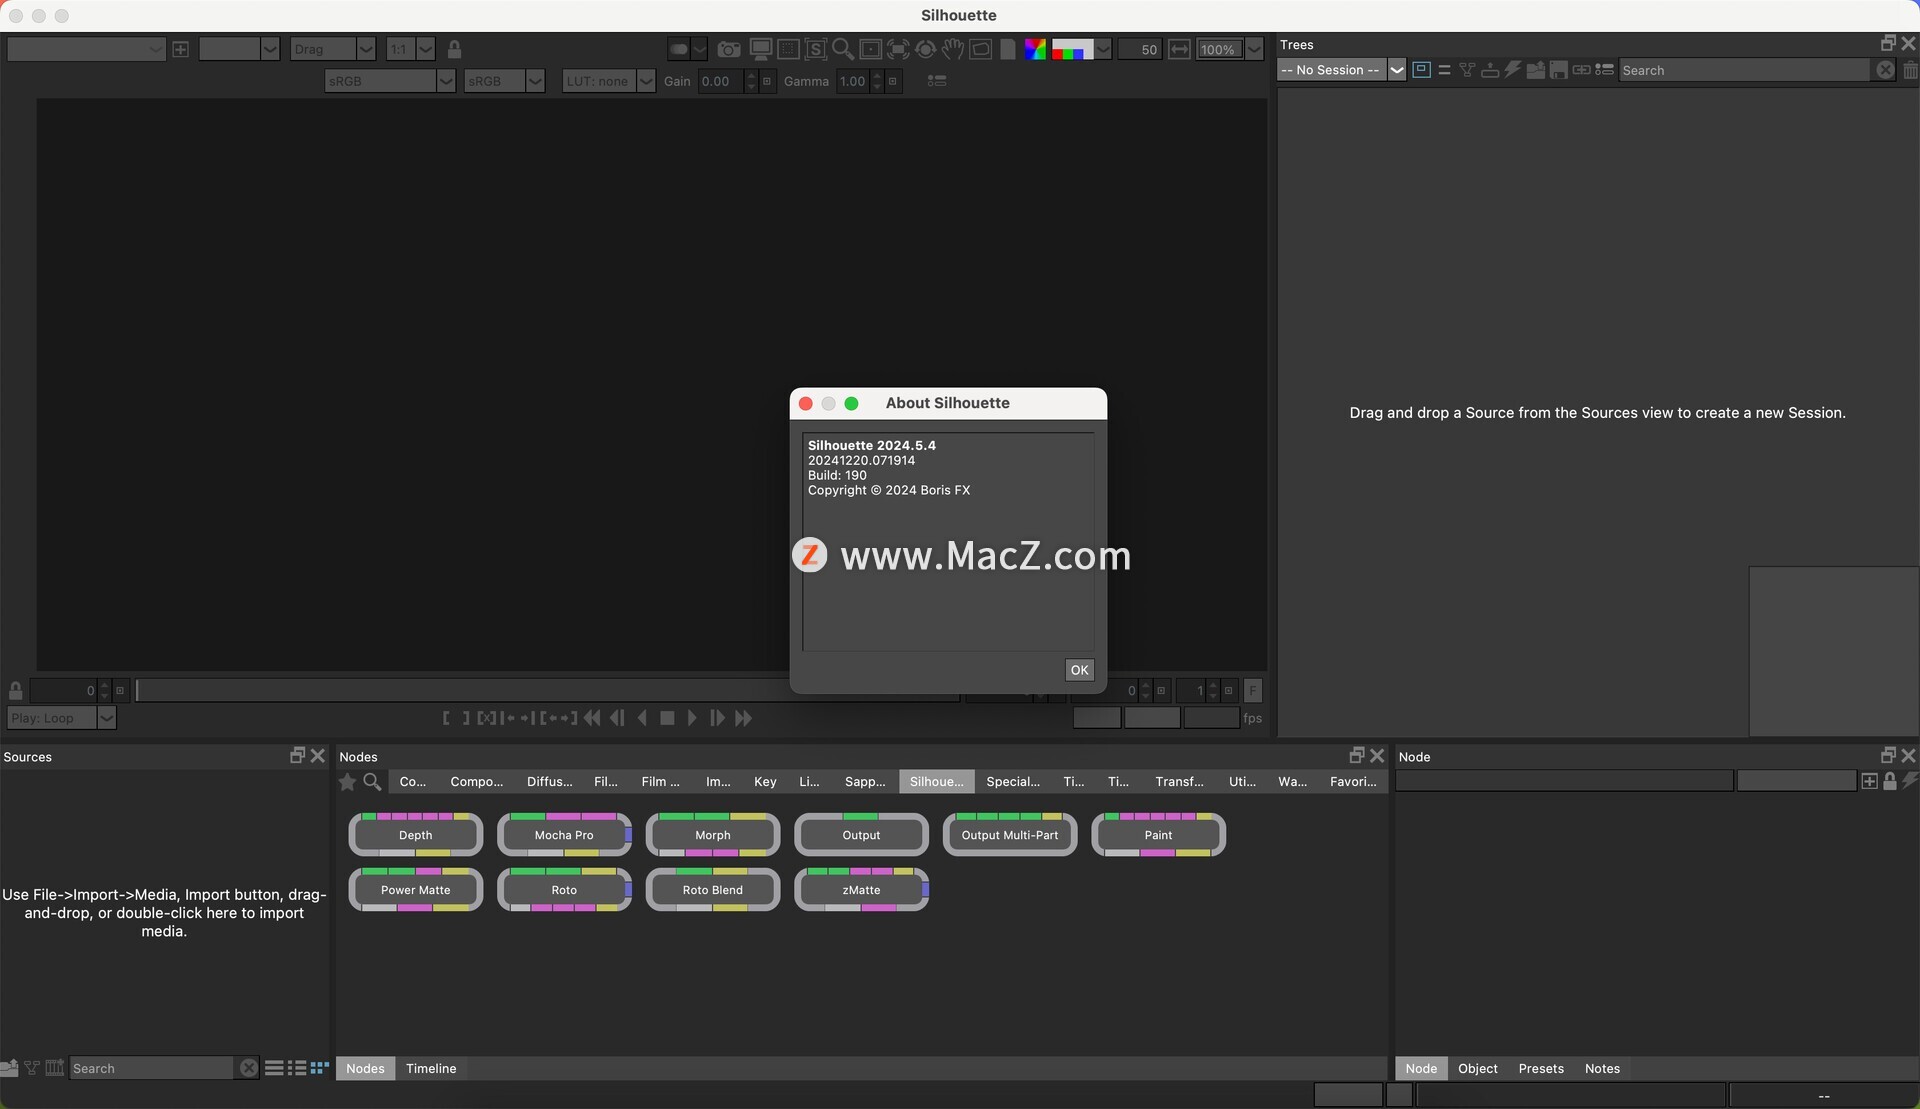The width and height of the screenshot is (1920, 1109).
Task: Click the viewer options list icon beside Gamma
Action: coord(937,81)
